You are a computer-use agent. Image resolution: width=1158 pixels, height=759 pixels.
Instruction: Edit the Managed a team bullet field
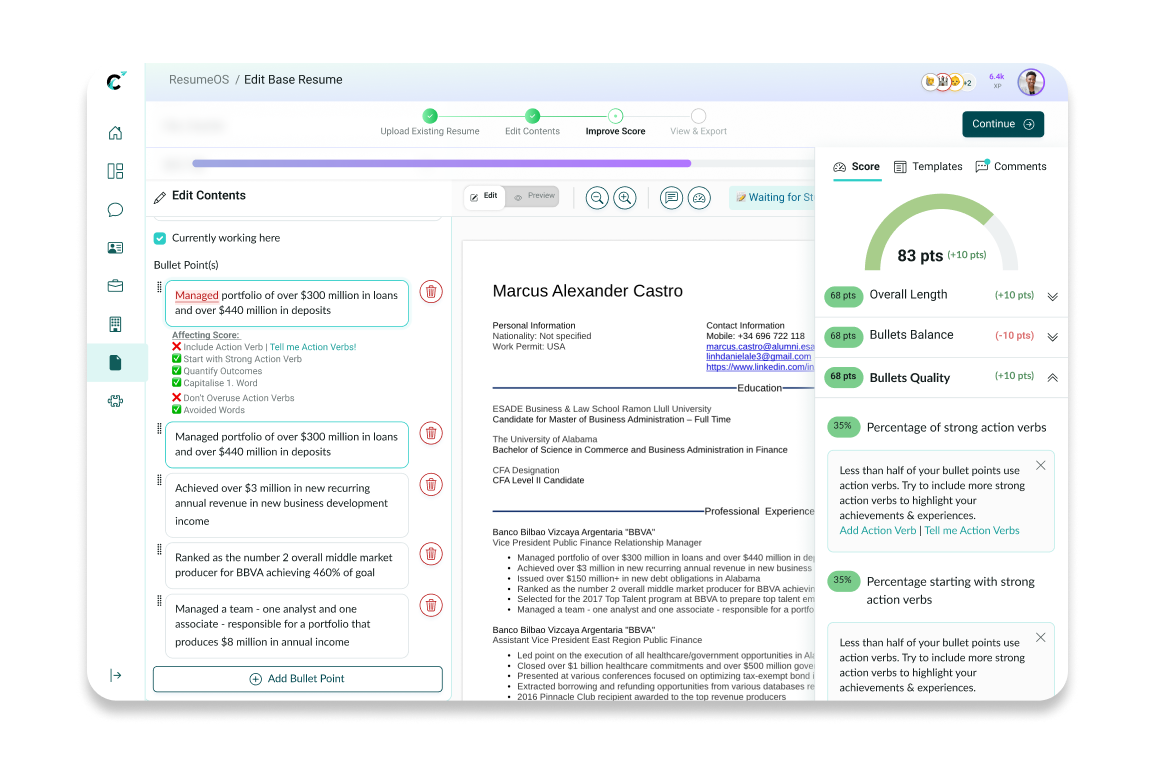(287, 626)
